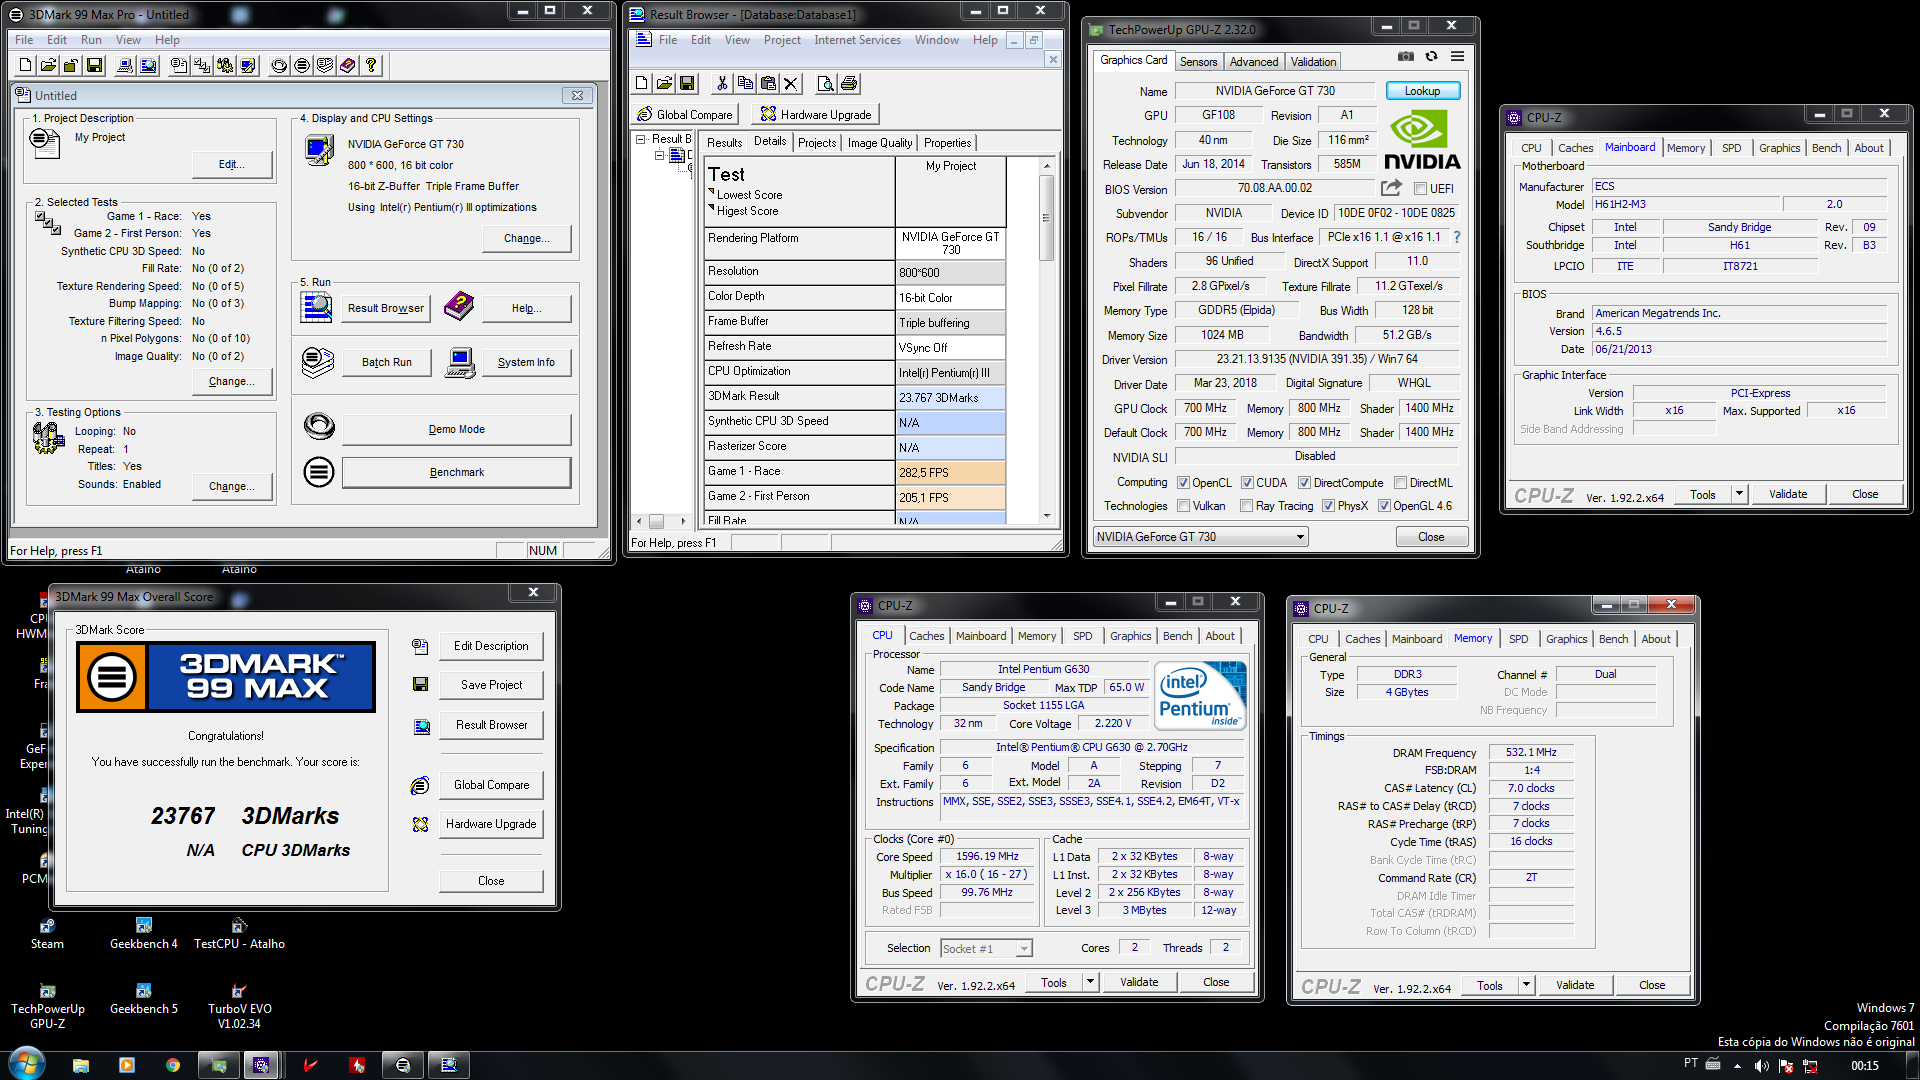Viewport: 1920px width, 1080px height.
Task: Click purple help book icon in 3DMark toolbar
Action: click(x=348, y=65)
